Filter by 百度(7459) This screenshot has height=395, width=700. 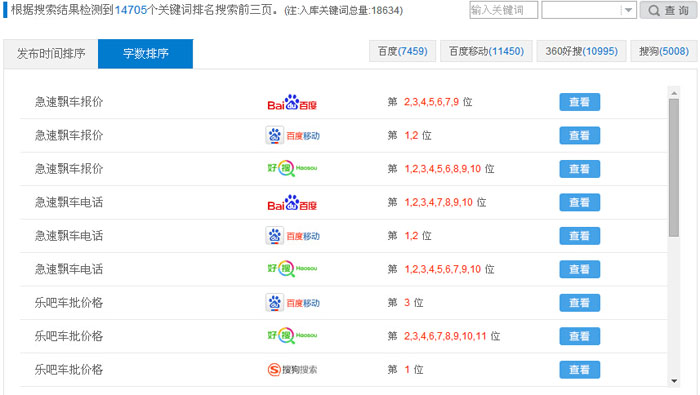402,51
